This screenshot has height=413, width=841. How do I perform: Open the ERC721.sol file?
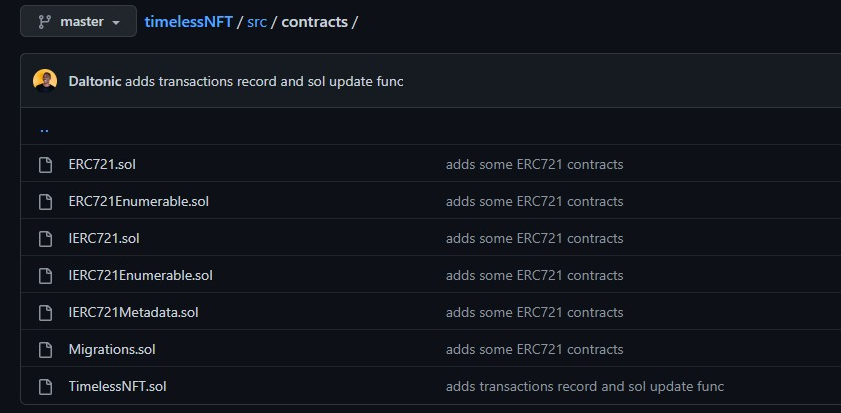[x=102, y=164]
